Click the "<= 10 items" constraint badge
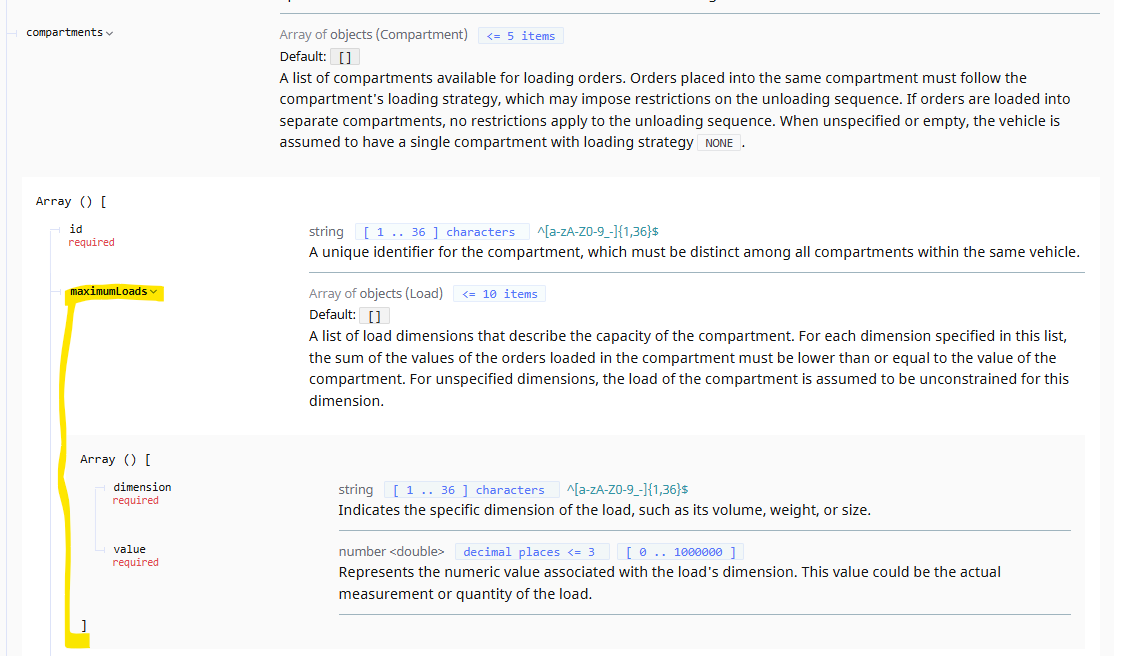 point(499,294)
